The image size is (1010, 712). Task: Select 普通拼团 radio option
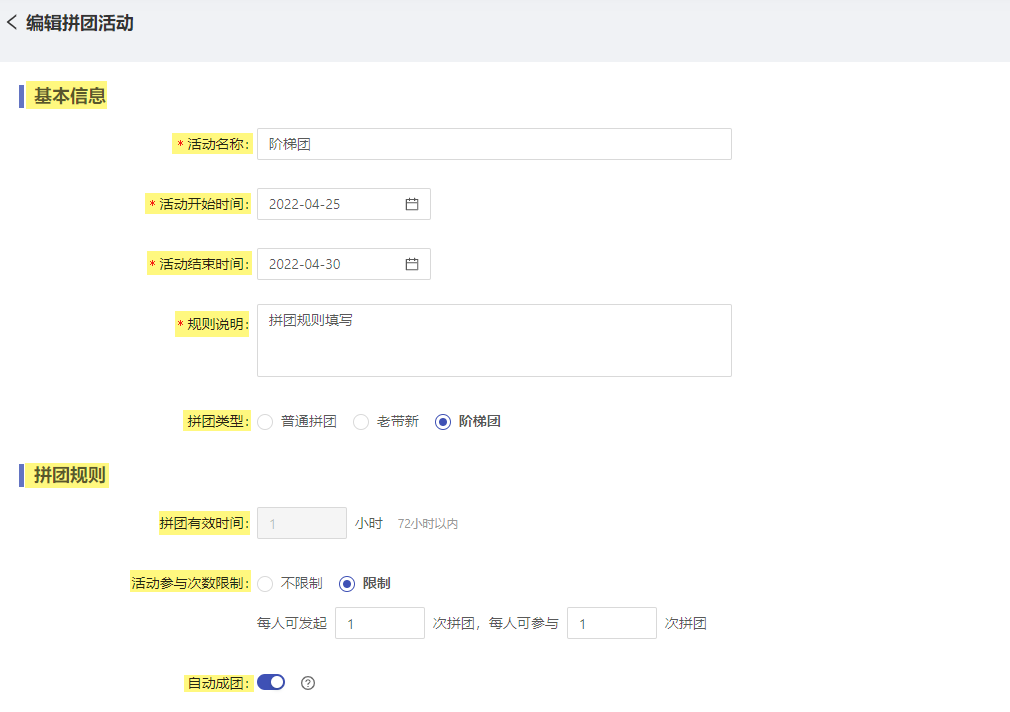(x=265, y=422)
